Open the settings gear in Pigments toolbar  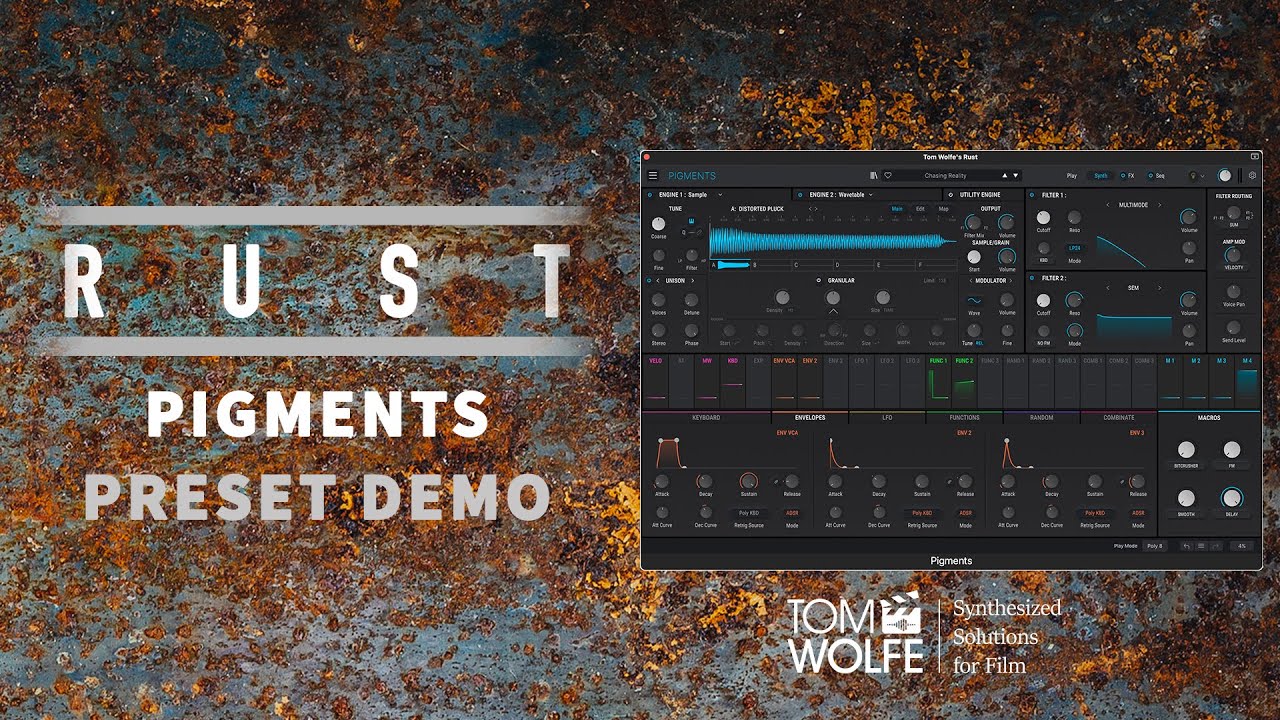(1252, 176)
